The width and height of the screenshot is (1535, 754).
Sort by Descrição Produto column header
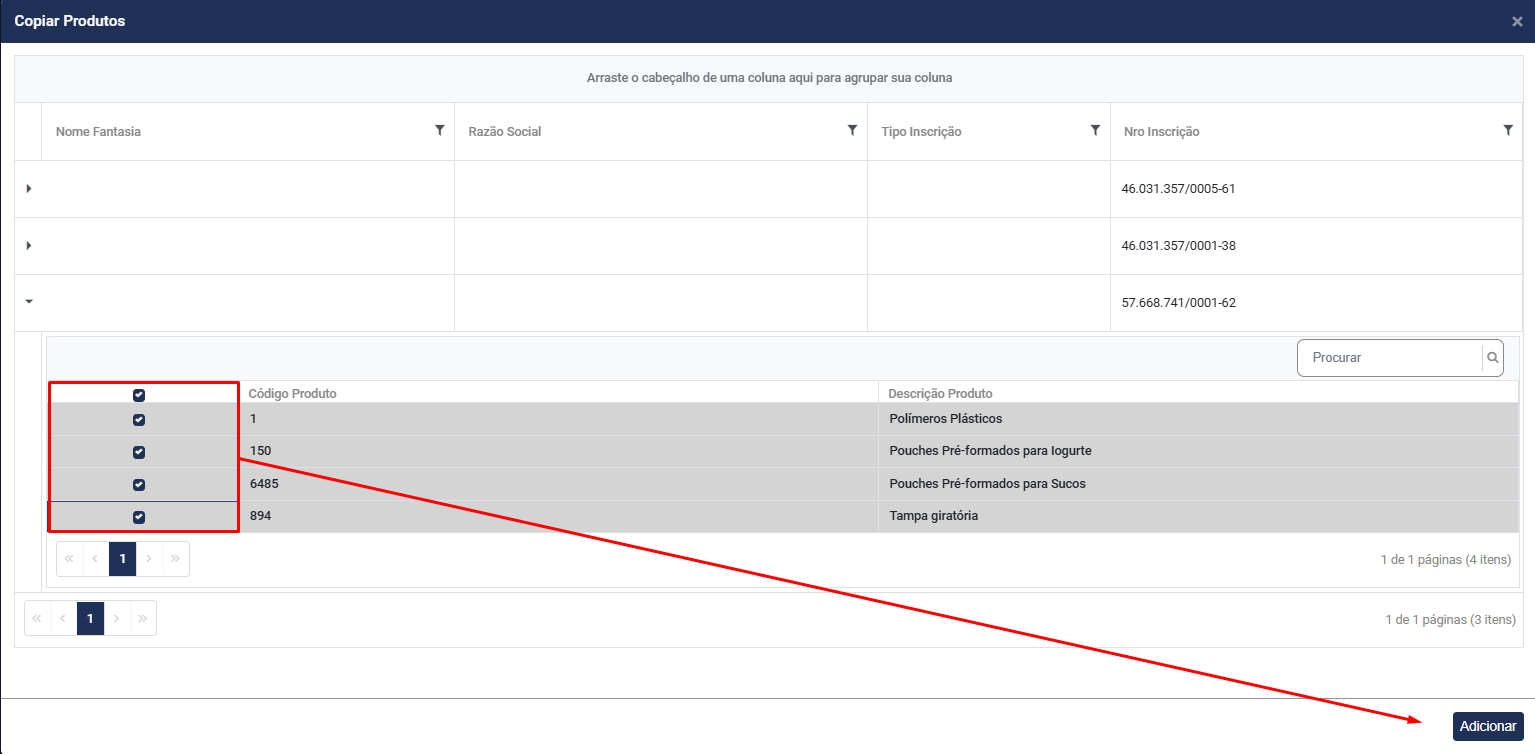pos(940,394)
